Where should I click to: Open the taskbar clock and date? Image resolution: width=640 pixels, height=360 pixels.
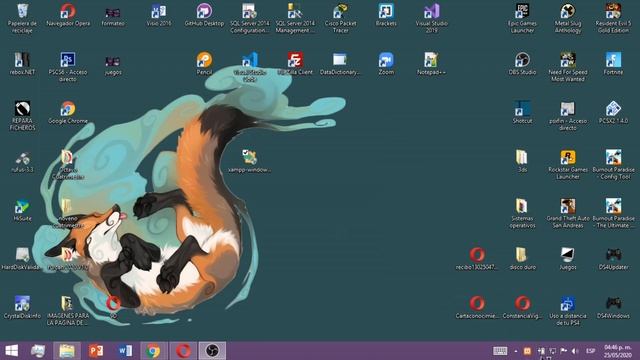click(x=618, y=351)
